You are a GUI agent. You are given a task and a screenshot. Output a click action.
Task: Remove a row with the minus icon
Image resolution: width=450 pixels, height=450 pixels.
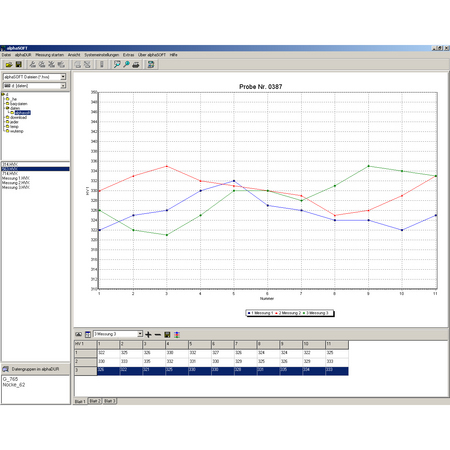(158, 334)
